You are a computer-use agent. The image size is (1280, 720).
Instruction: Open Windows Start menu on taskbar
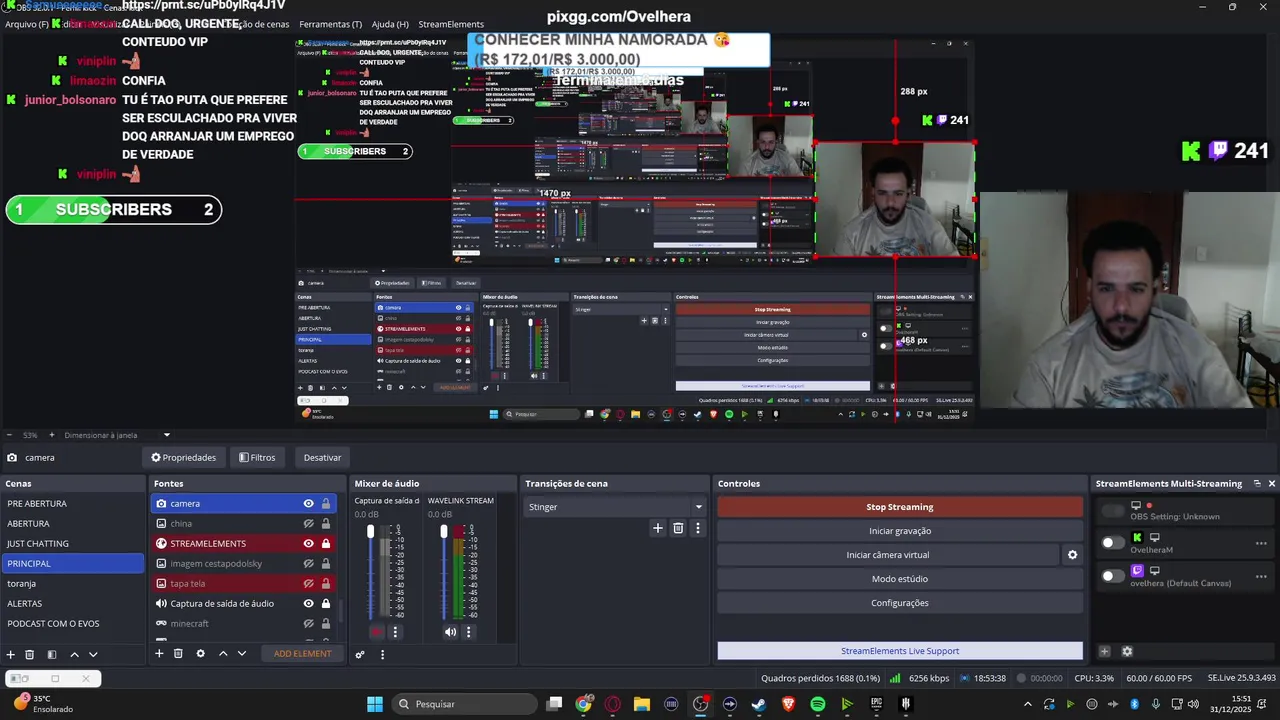point(374,704)
